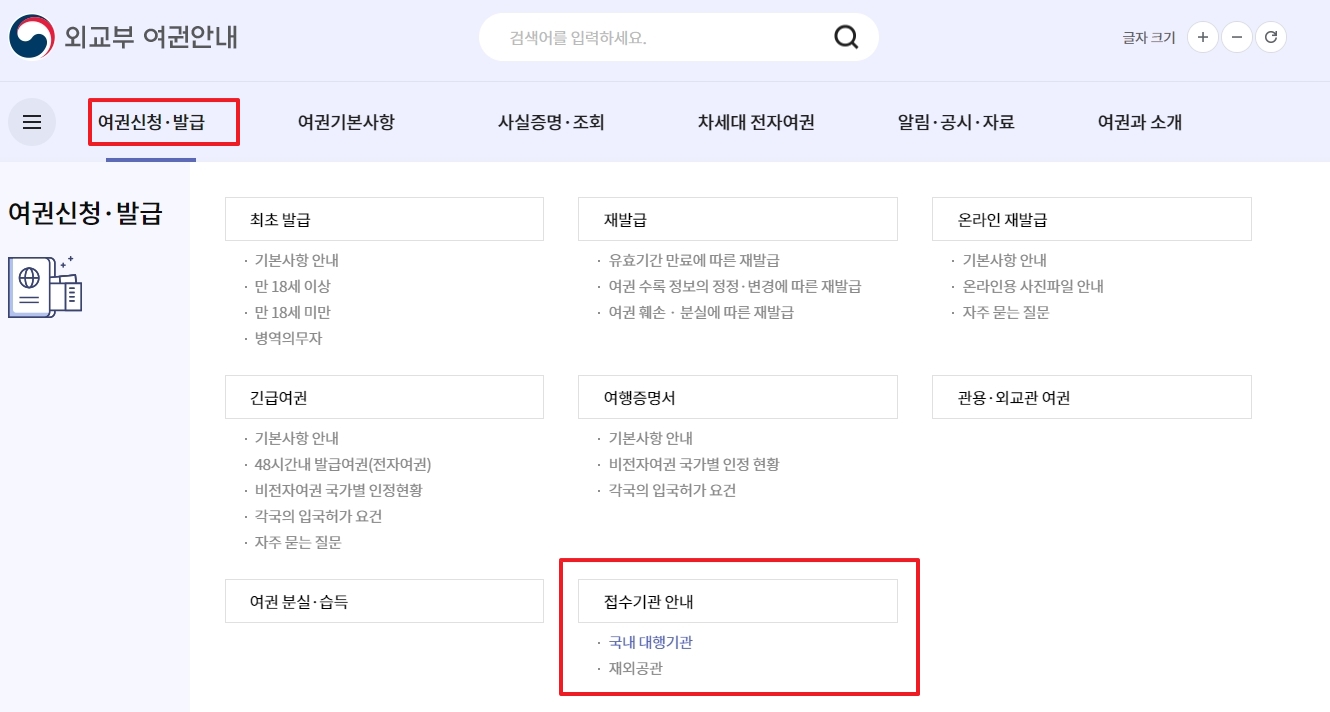Viewport: 1330px width, 712px height.
Task: Reset font size using the refresh icon
Action: click(1271, 36)
